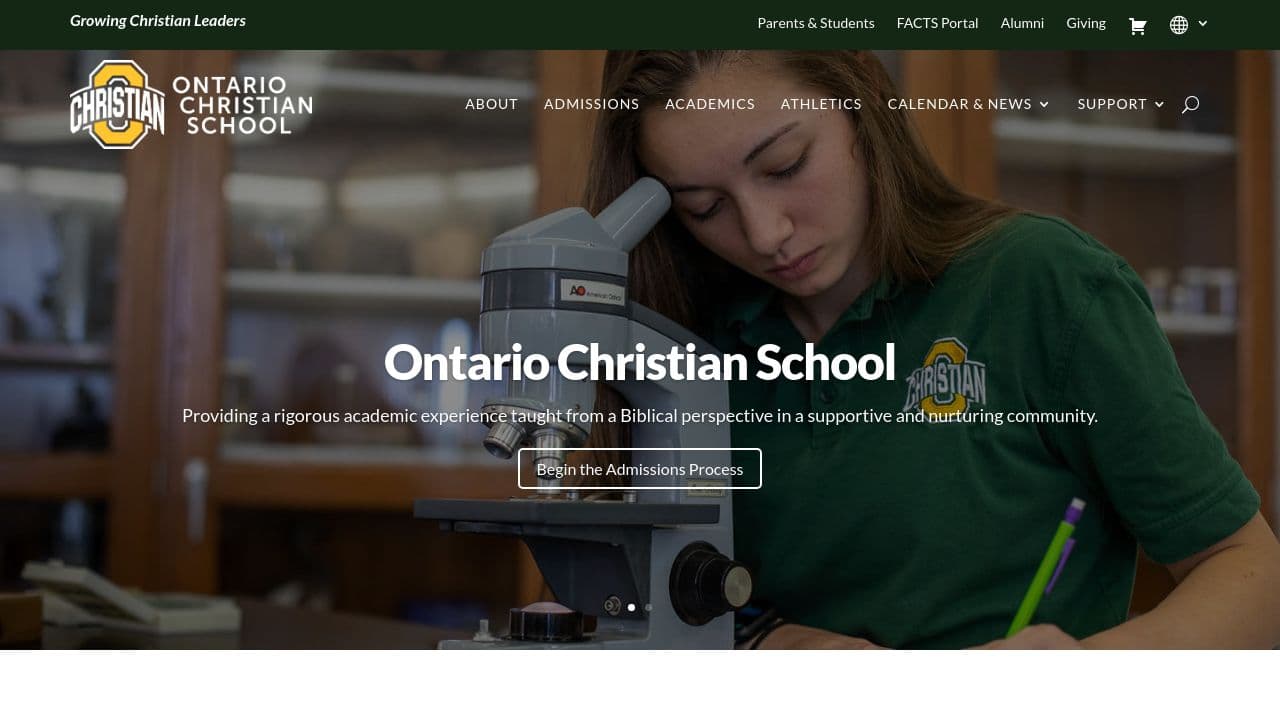The height and width of the screenshot is (720, 1280).
Task: Open the ATHLETICS menu
Action: pos(821,104)
